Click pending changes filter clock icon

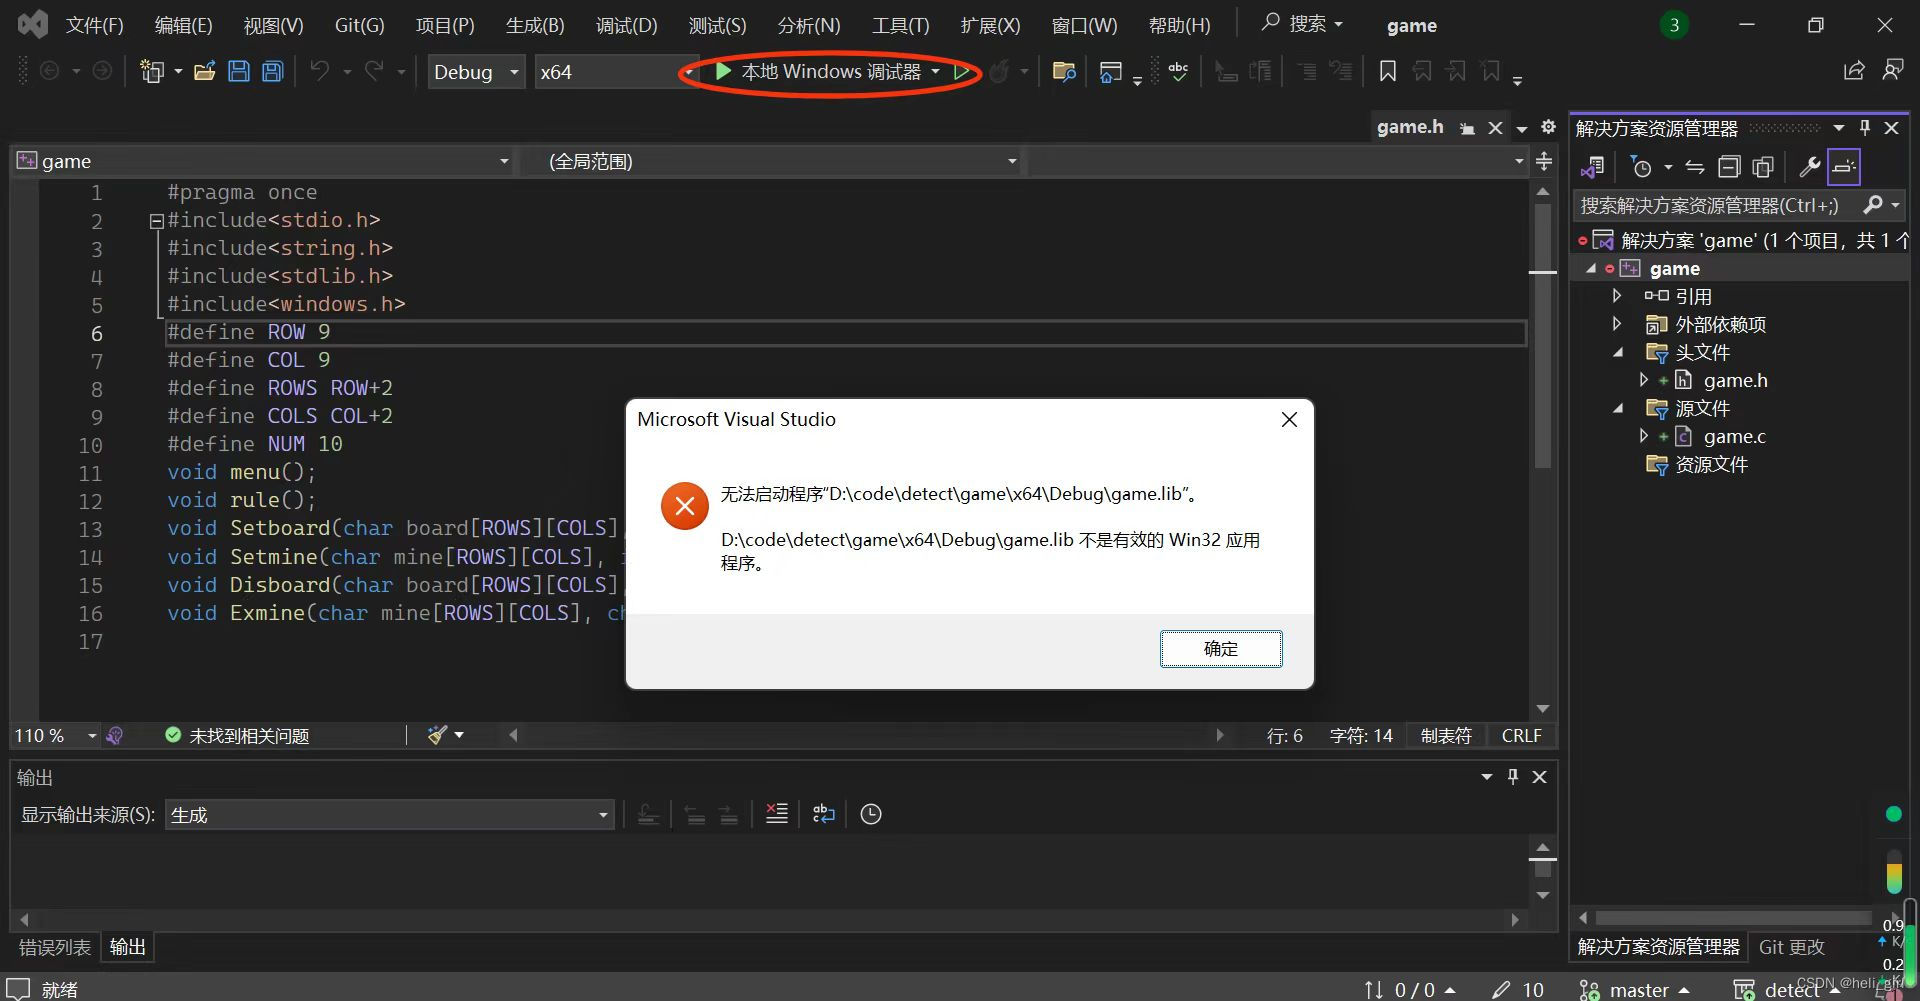(1641, 167)
